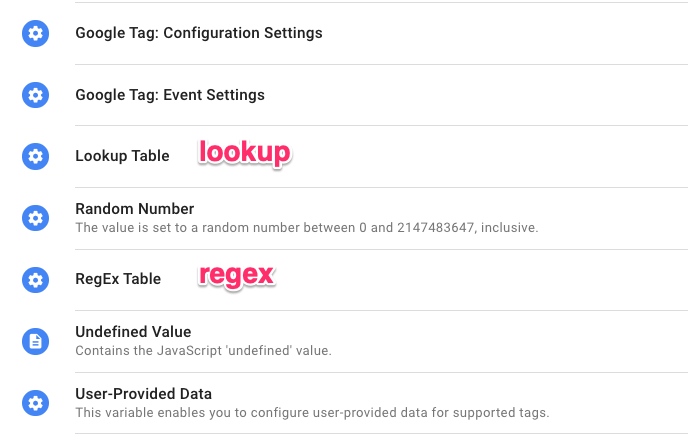This screenshot has height=444, width=688.
Task: Click the Random Number description text
Action: [x=307, y=228]
